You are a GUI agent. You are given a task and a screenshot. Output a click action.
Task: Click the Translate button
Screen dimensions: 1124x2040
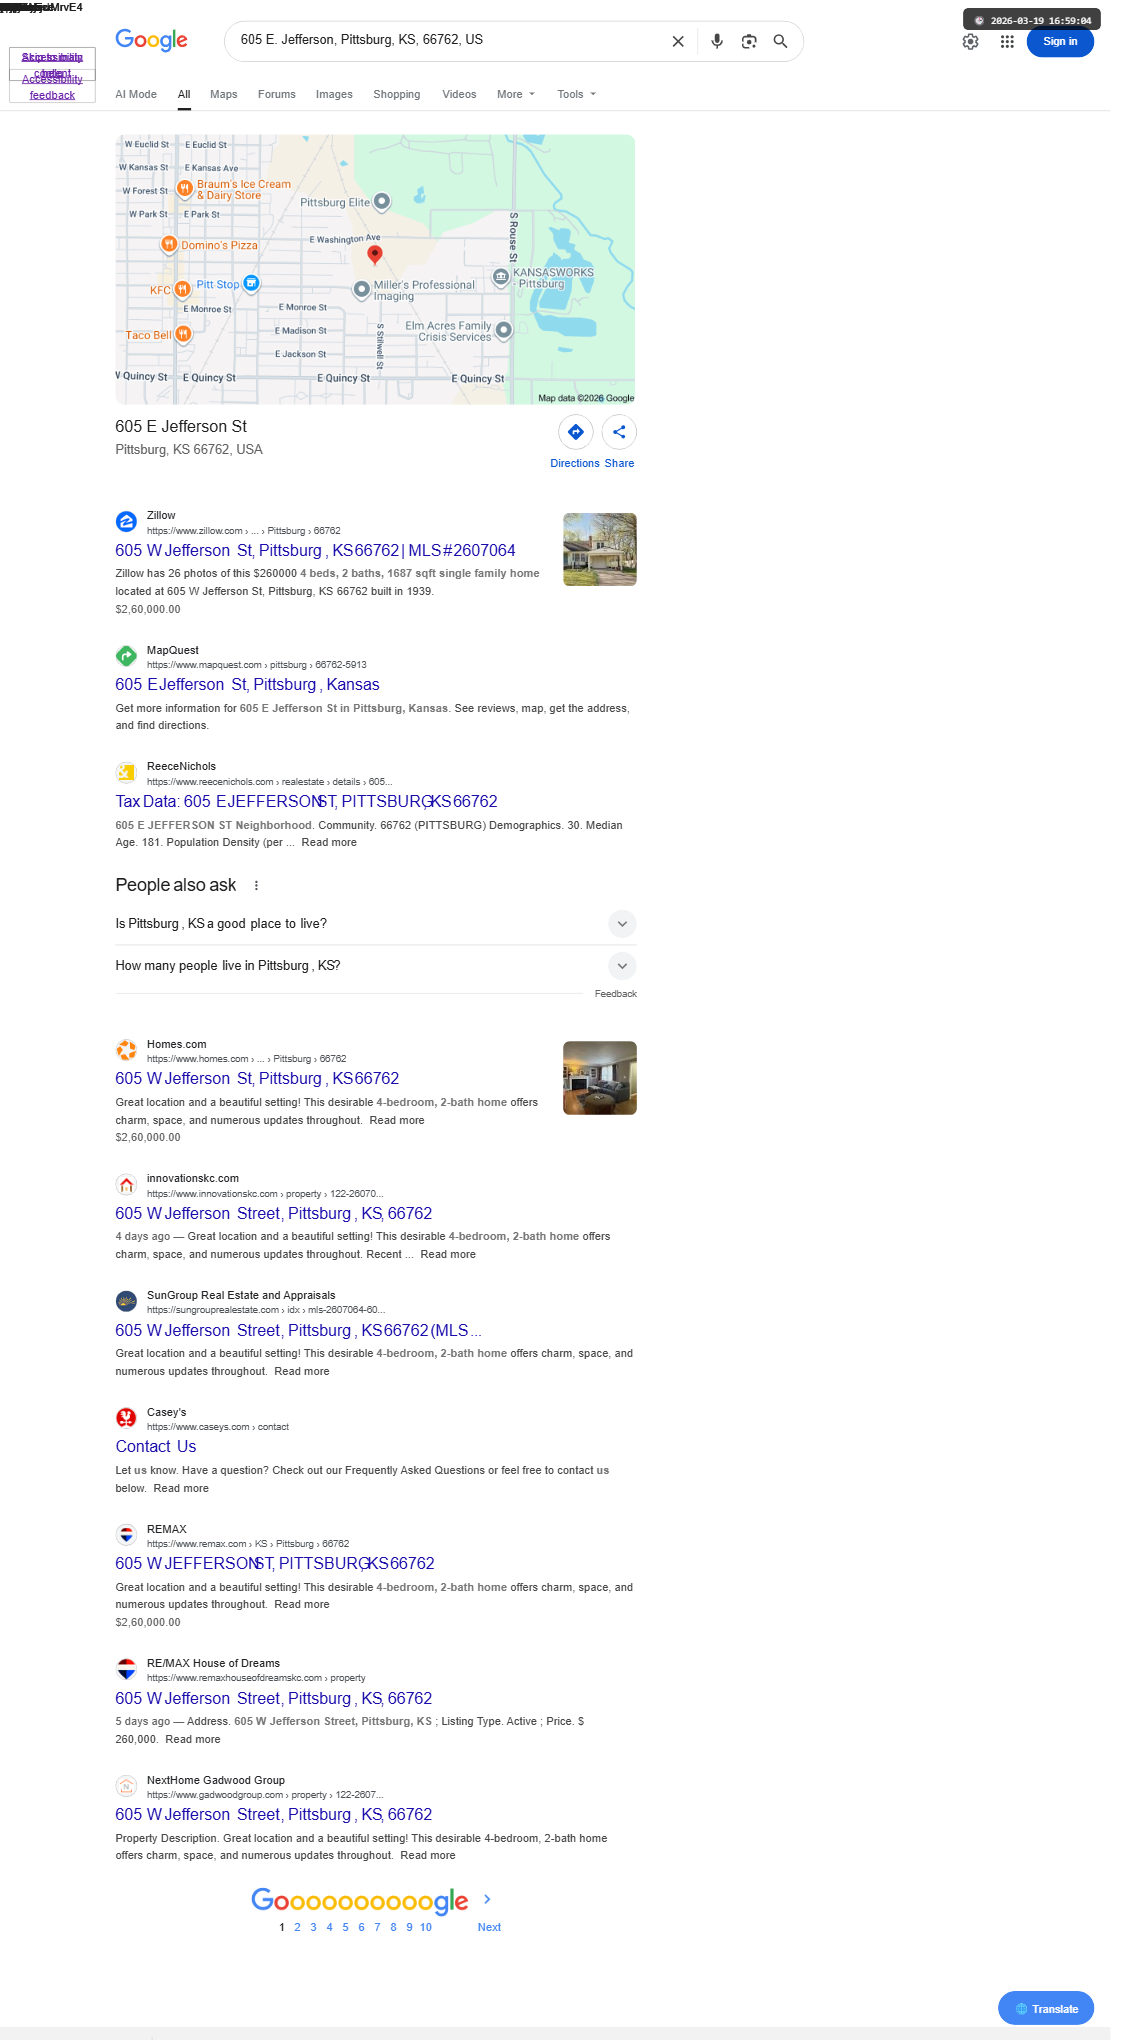pyautogui.click(x=1046, y=2008)
